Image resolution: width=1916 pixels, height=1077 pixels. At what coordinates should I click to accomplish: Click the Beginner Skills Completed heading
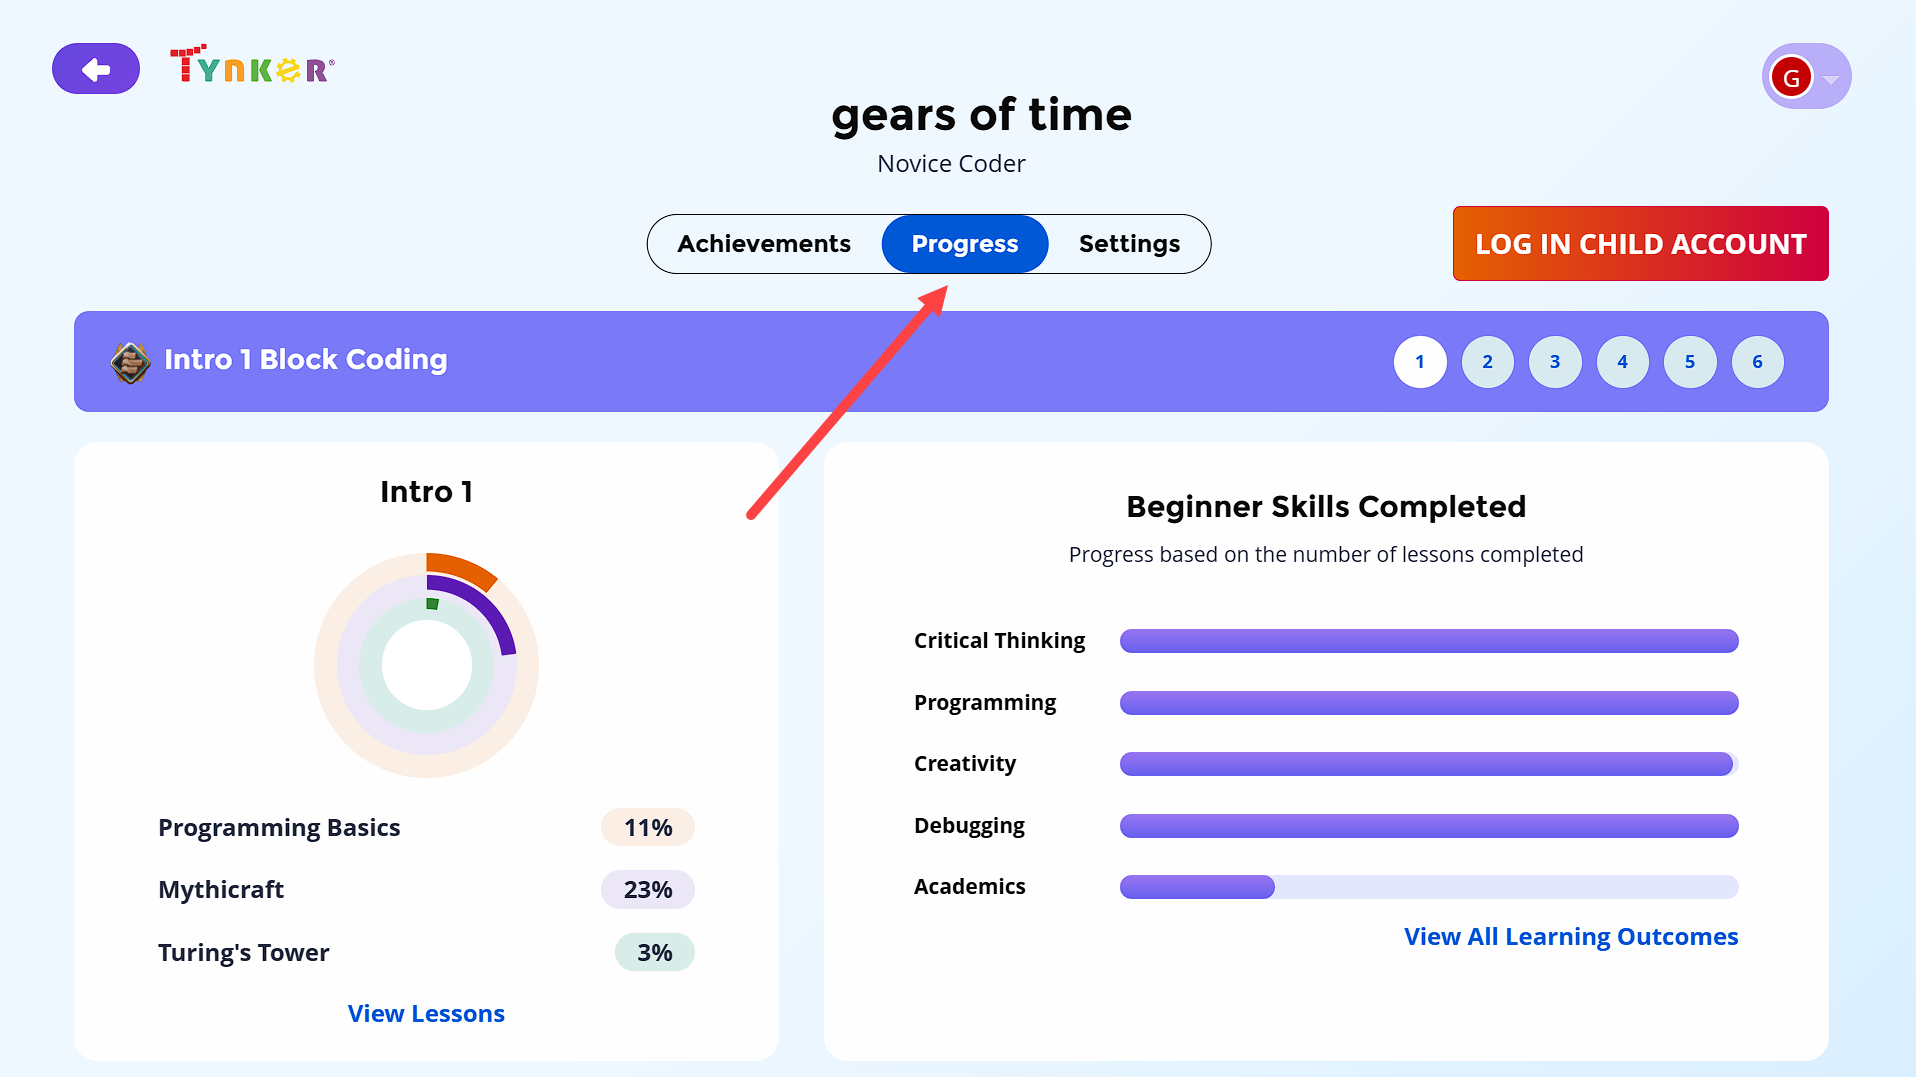(x=1326, y=507)
